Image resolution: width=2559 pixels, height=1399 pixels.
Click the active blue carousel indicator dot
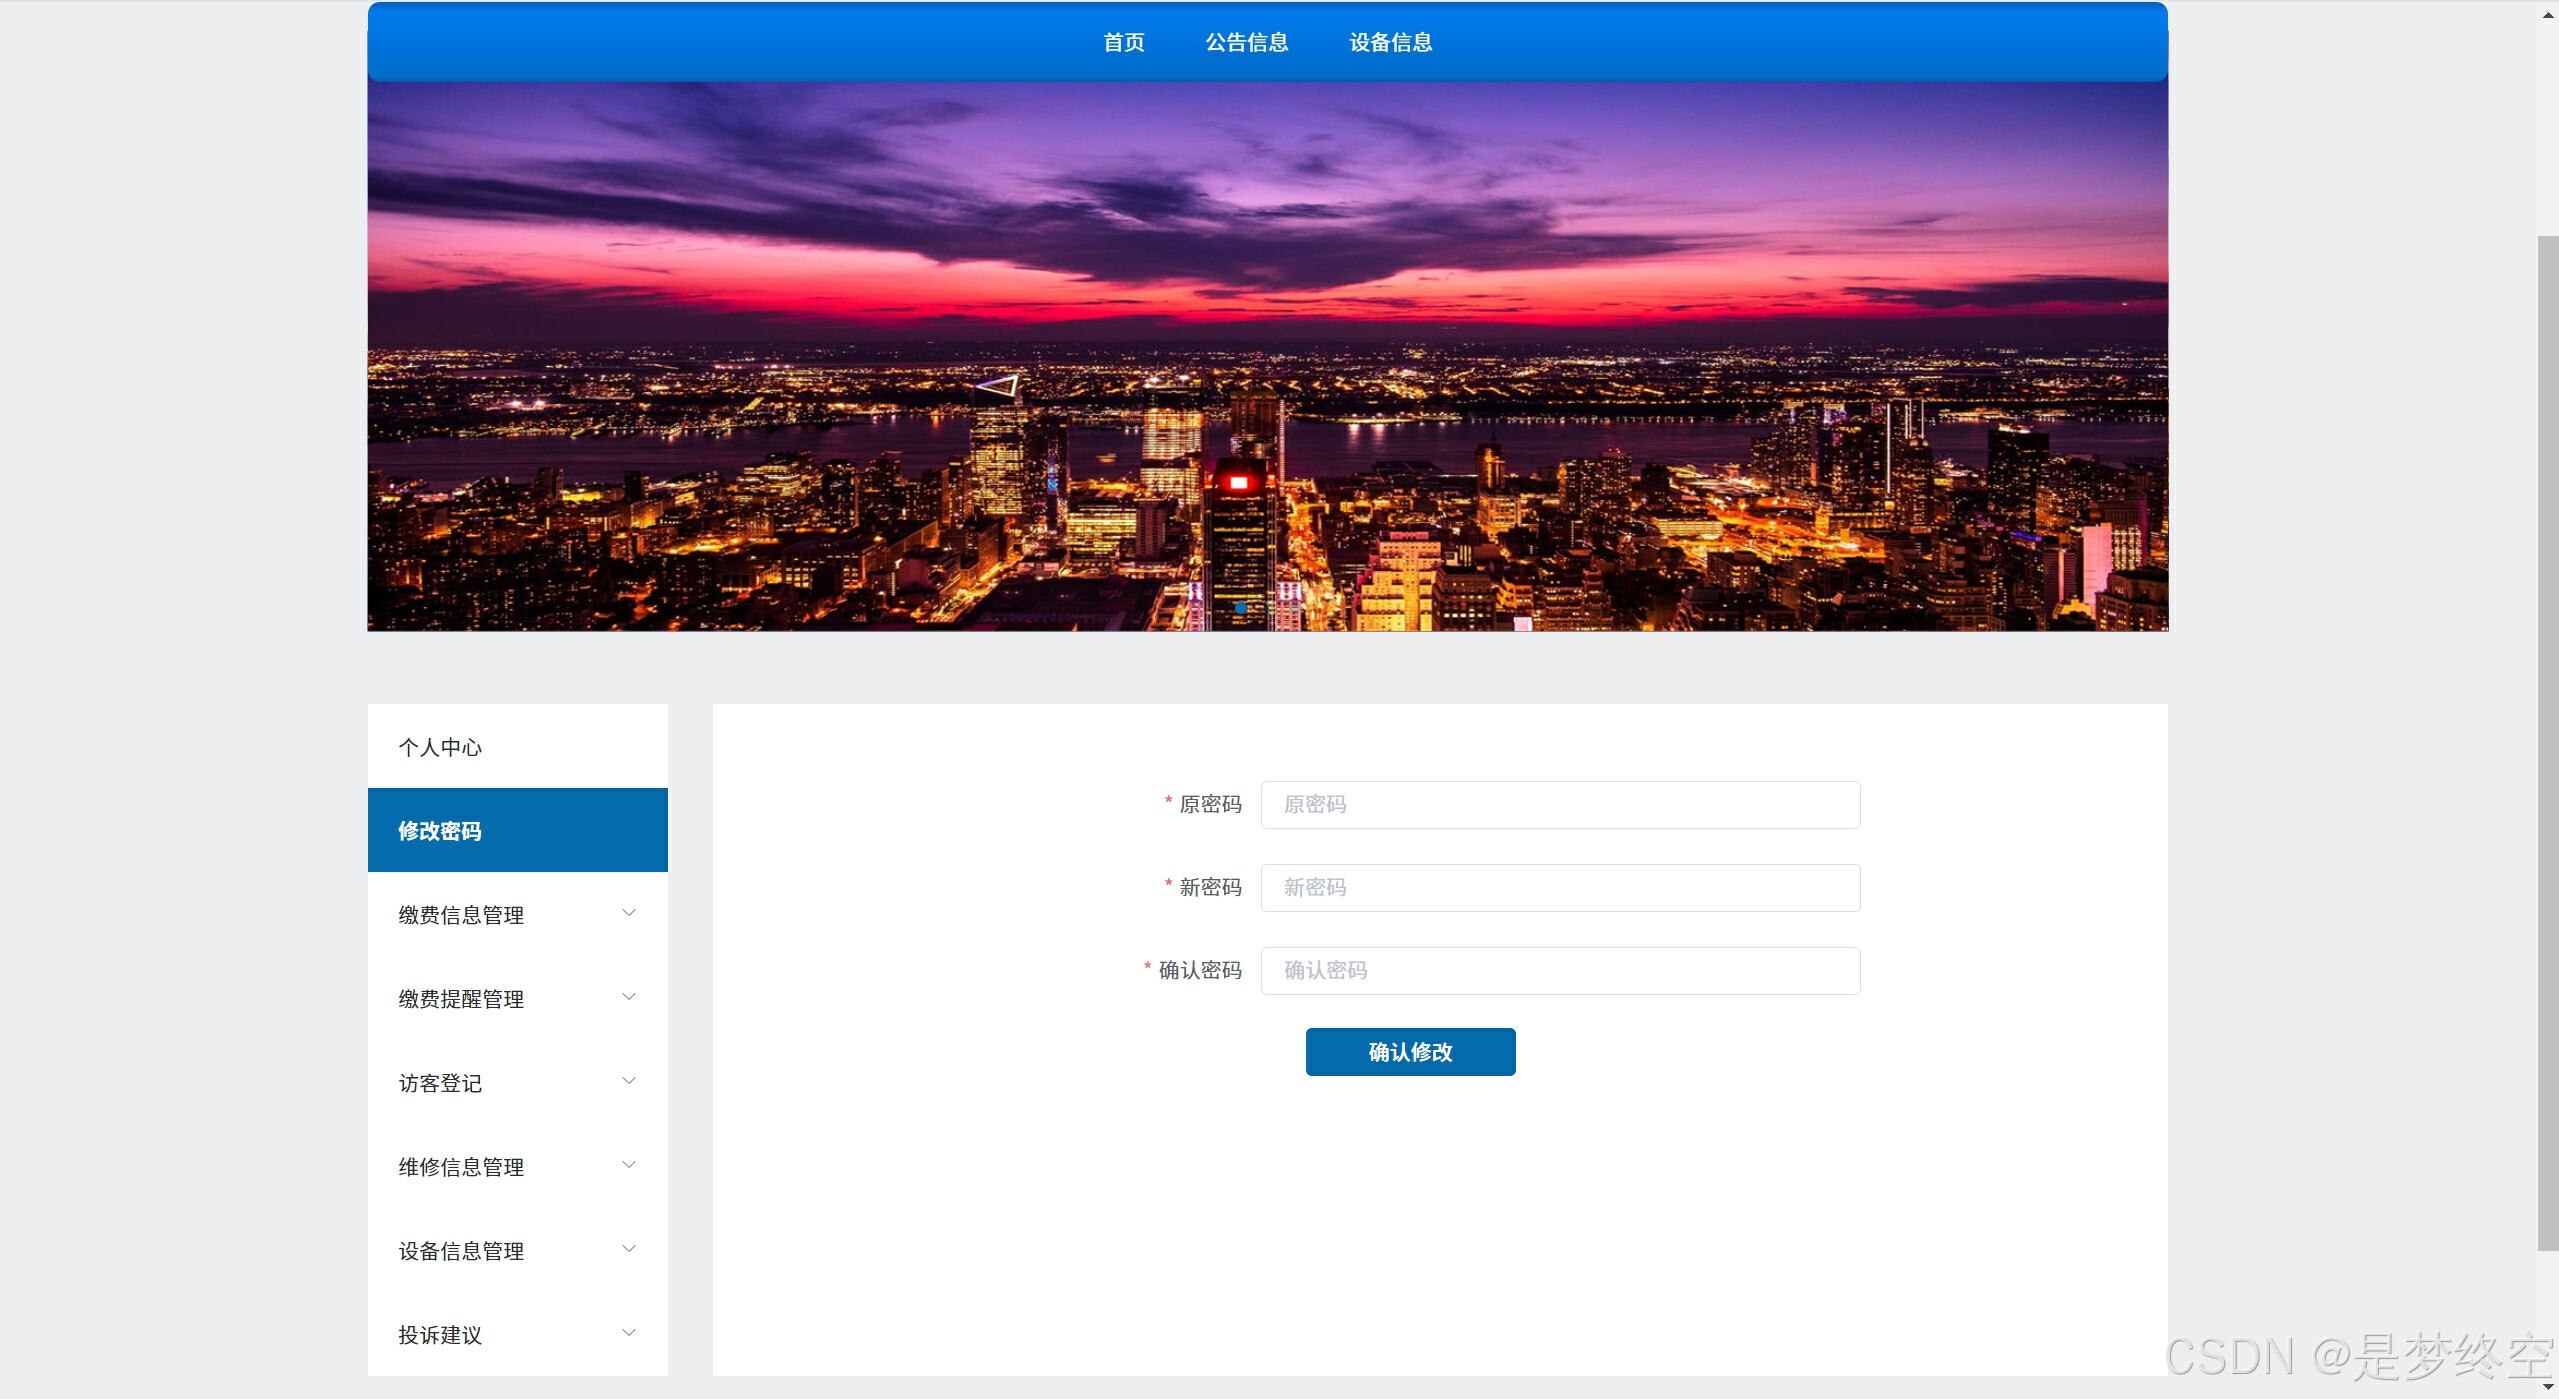click(1241, 608)
